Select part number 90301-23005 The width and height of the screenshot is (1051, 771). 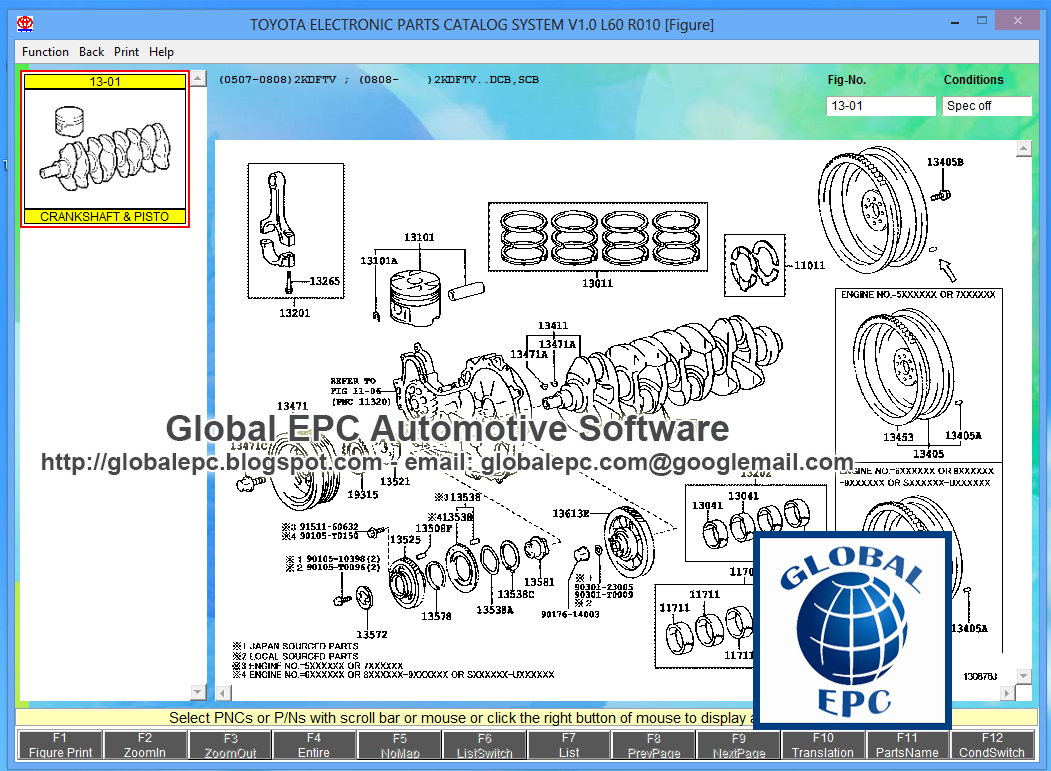[x=604, y=587]
